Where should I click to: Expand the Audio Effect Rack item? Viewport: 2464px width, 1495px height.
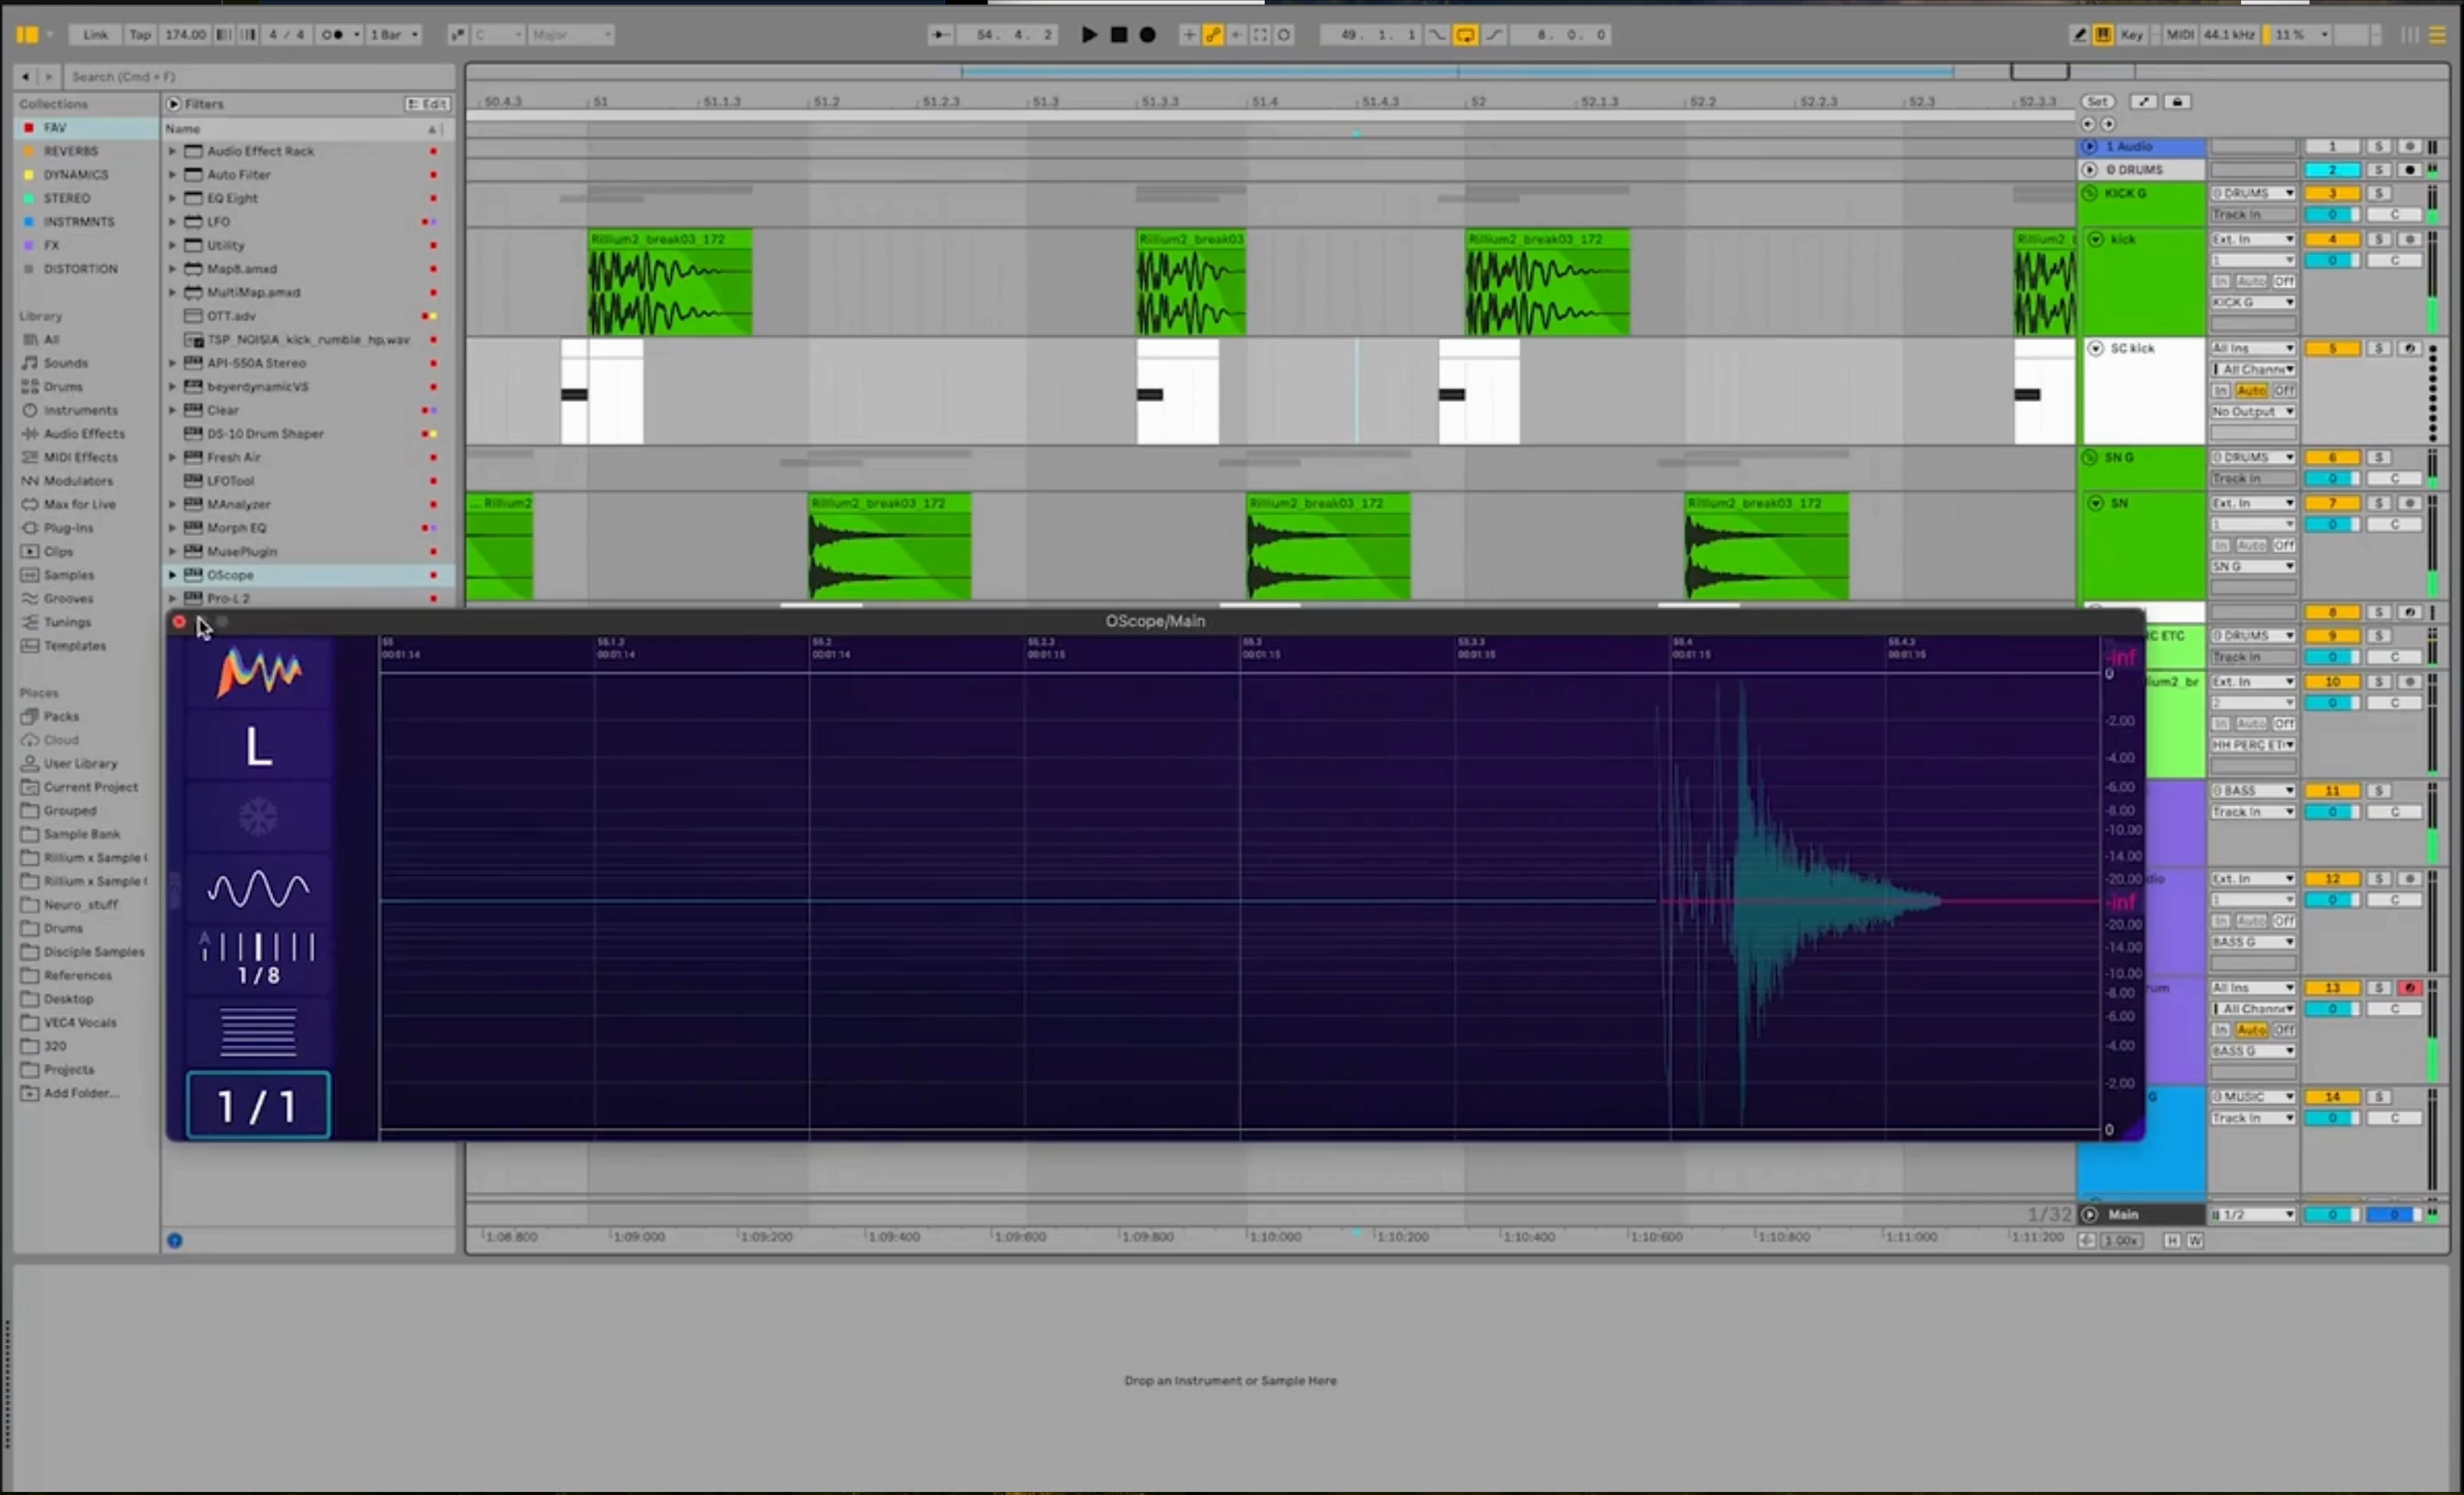click(x=172, y=151)
